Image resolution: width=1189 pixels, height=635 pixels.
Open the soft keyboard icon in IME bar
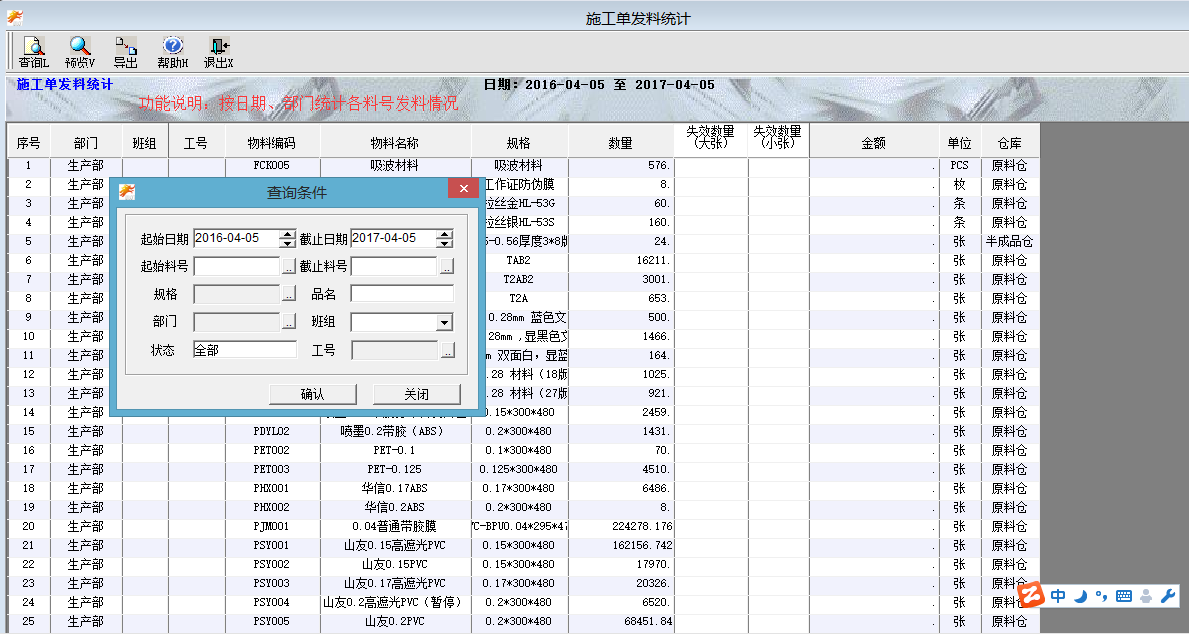click(1124, 596)
